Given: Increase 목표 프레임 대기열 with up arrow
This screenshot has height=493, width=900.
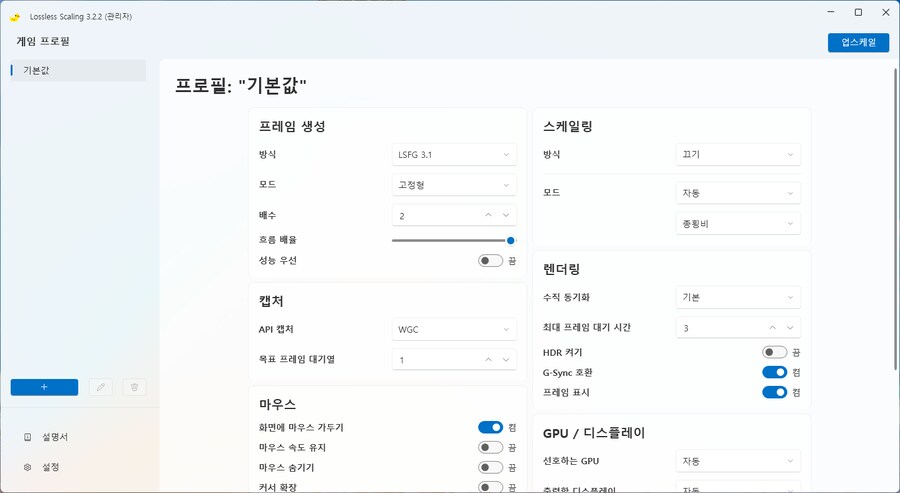Looking at the screenshot, I should (x=488, y=360).
